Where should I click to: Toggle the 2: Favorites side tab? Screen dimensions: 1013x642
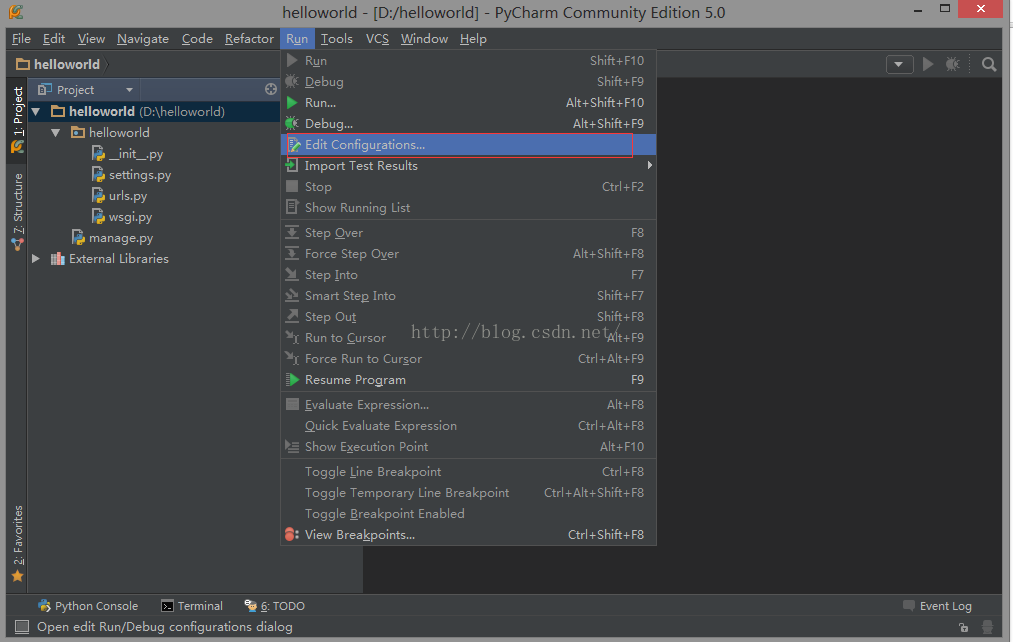point(17,544)
